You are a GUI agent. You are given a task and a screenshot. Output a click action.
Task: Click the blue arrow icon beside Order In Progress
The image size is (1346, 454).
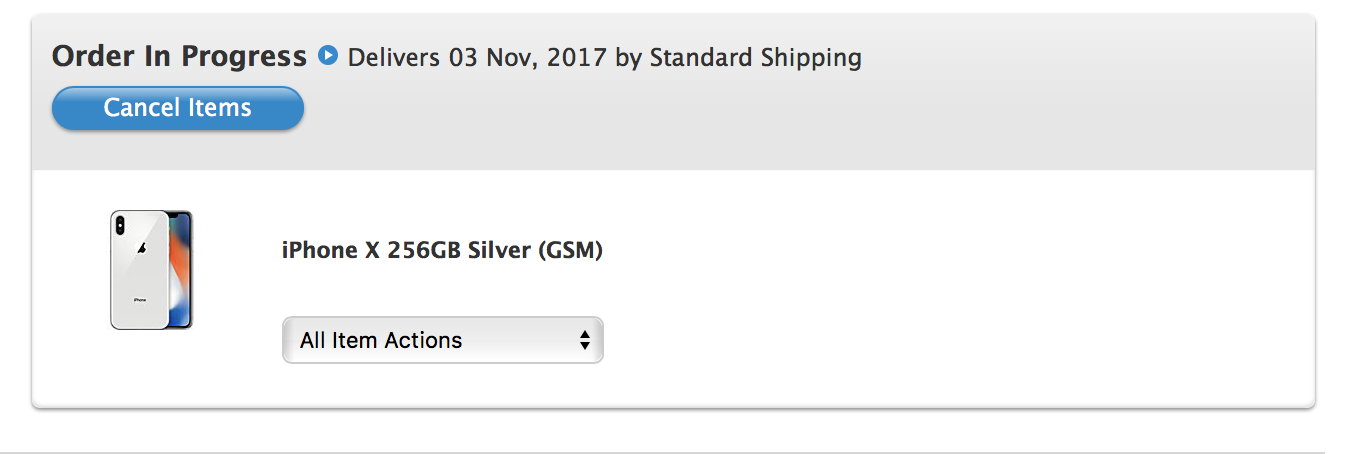click(327, 55)
